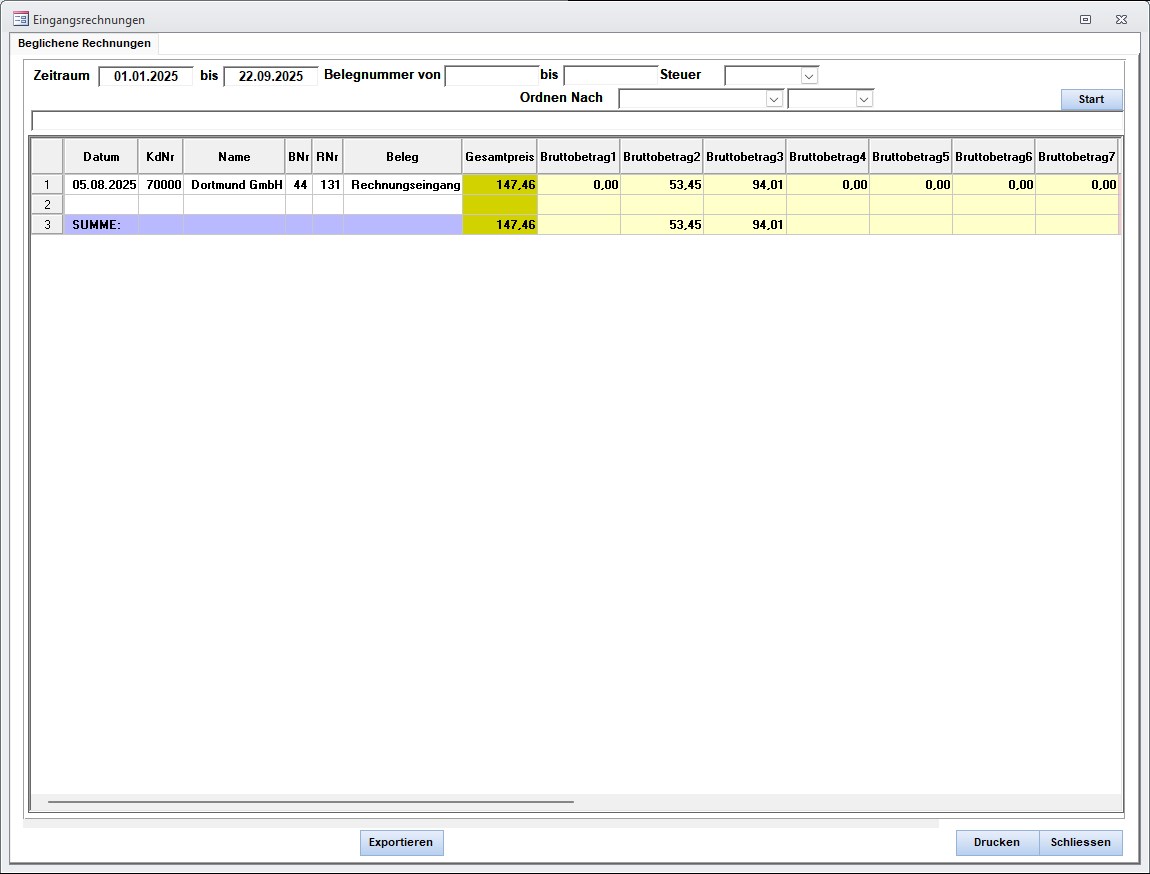Print the list with Drucken
The width and height of the screenshot is (1150, 874).
997,842
